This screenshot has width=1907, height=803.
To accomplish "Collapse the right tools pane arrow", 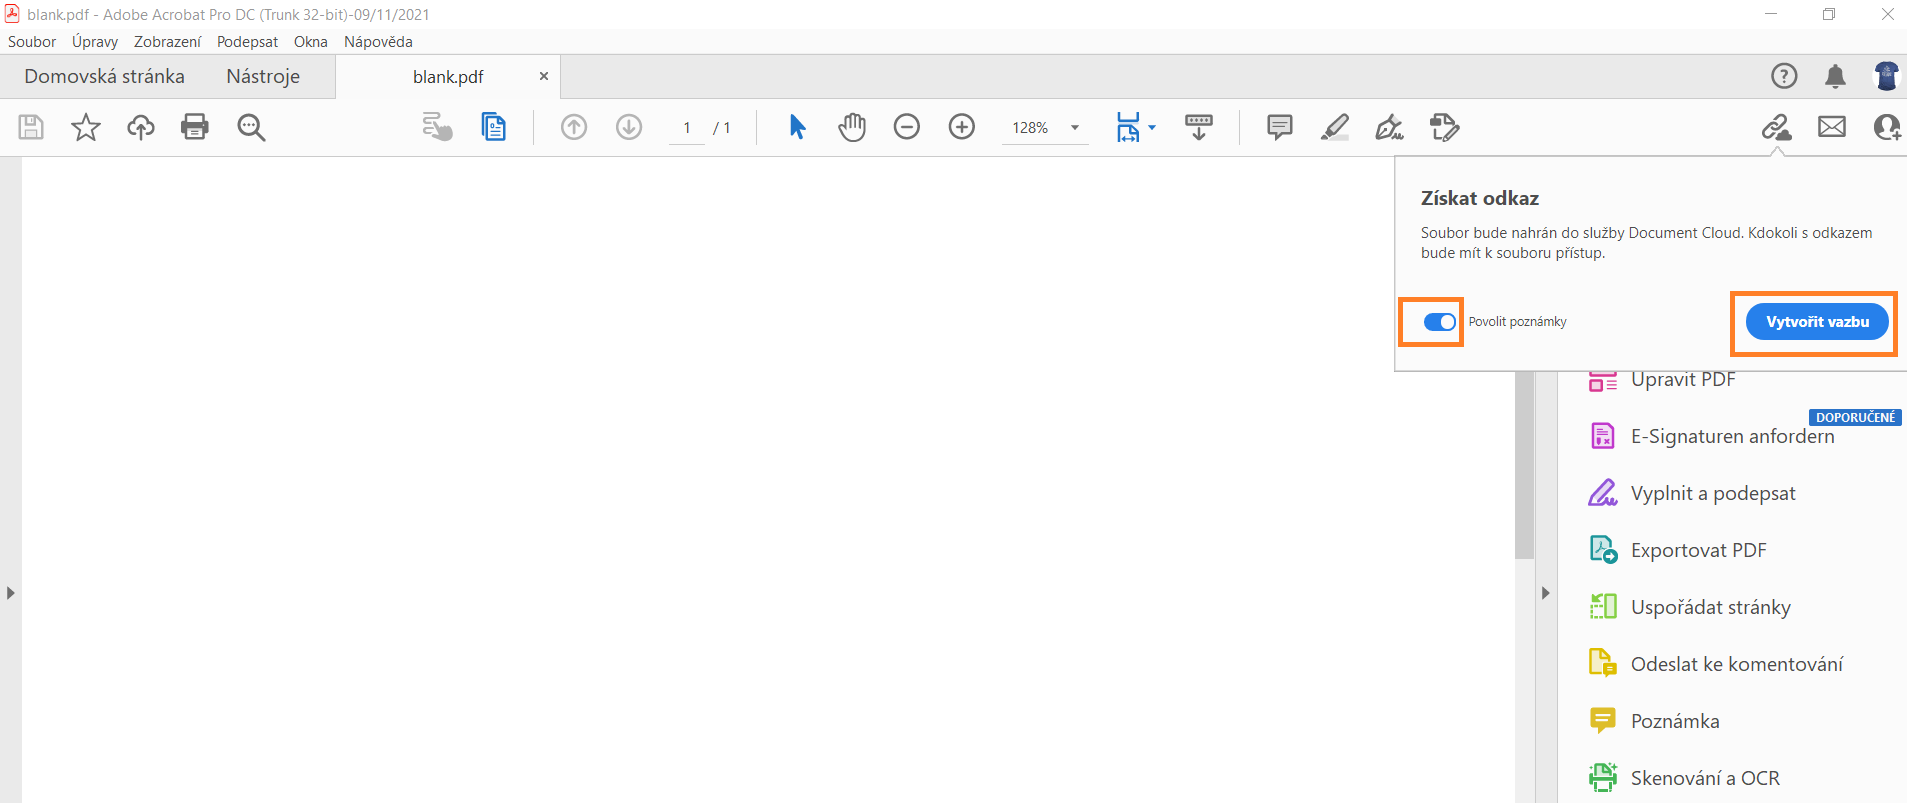I will click(1545, 593).
